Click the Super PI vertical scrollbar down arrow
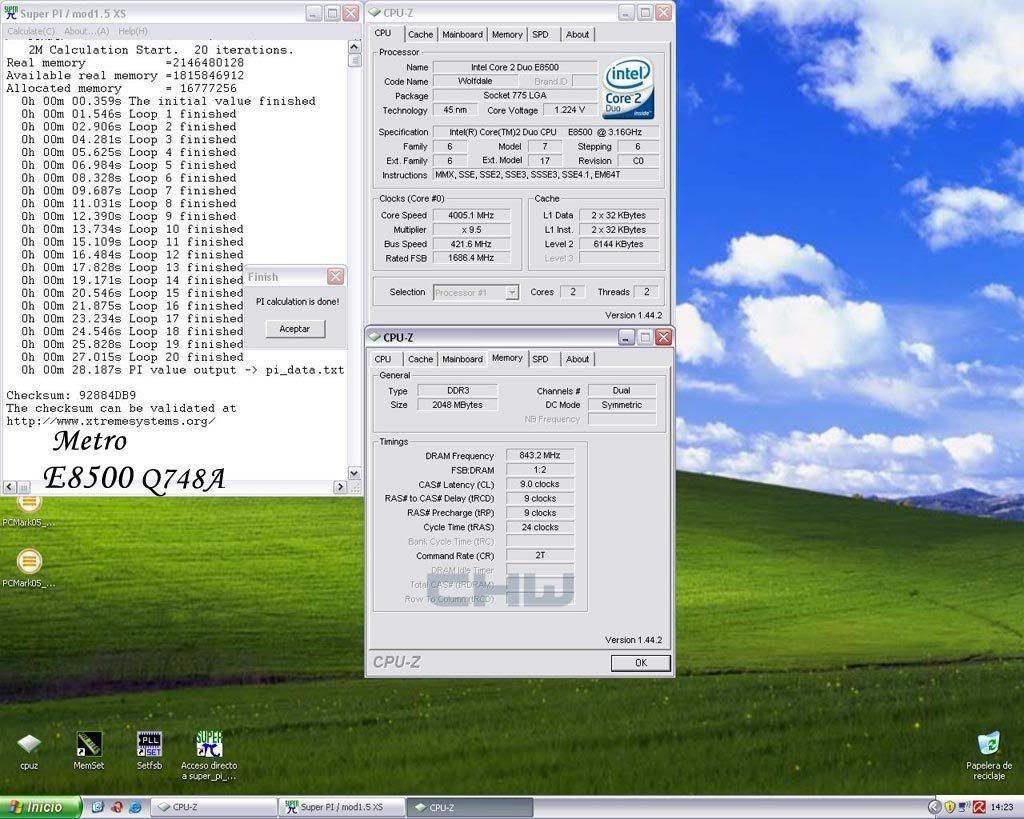Viewport: 1024px width, 819px height. point(354,473)
